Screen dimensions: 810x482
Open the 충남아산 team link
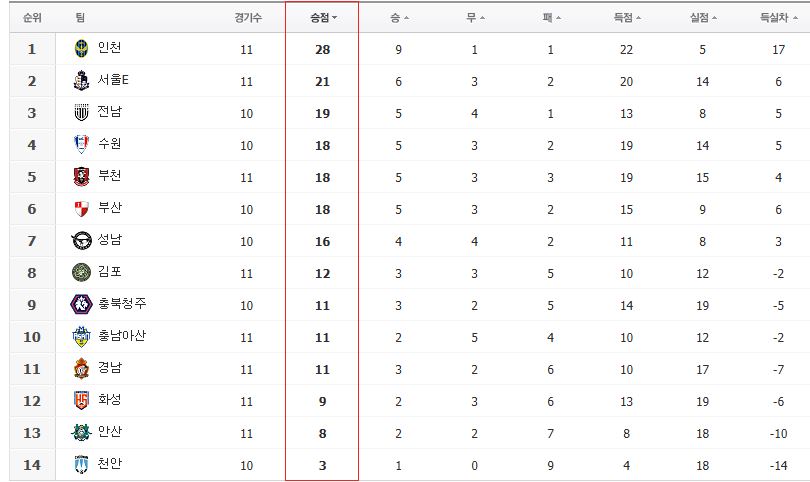tap(122, 336)
